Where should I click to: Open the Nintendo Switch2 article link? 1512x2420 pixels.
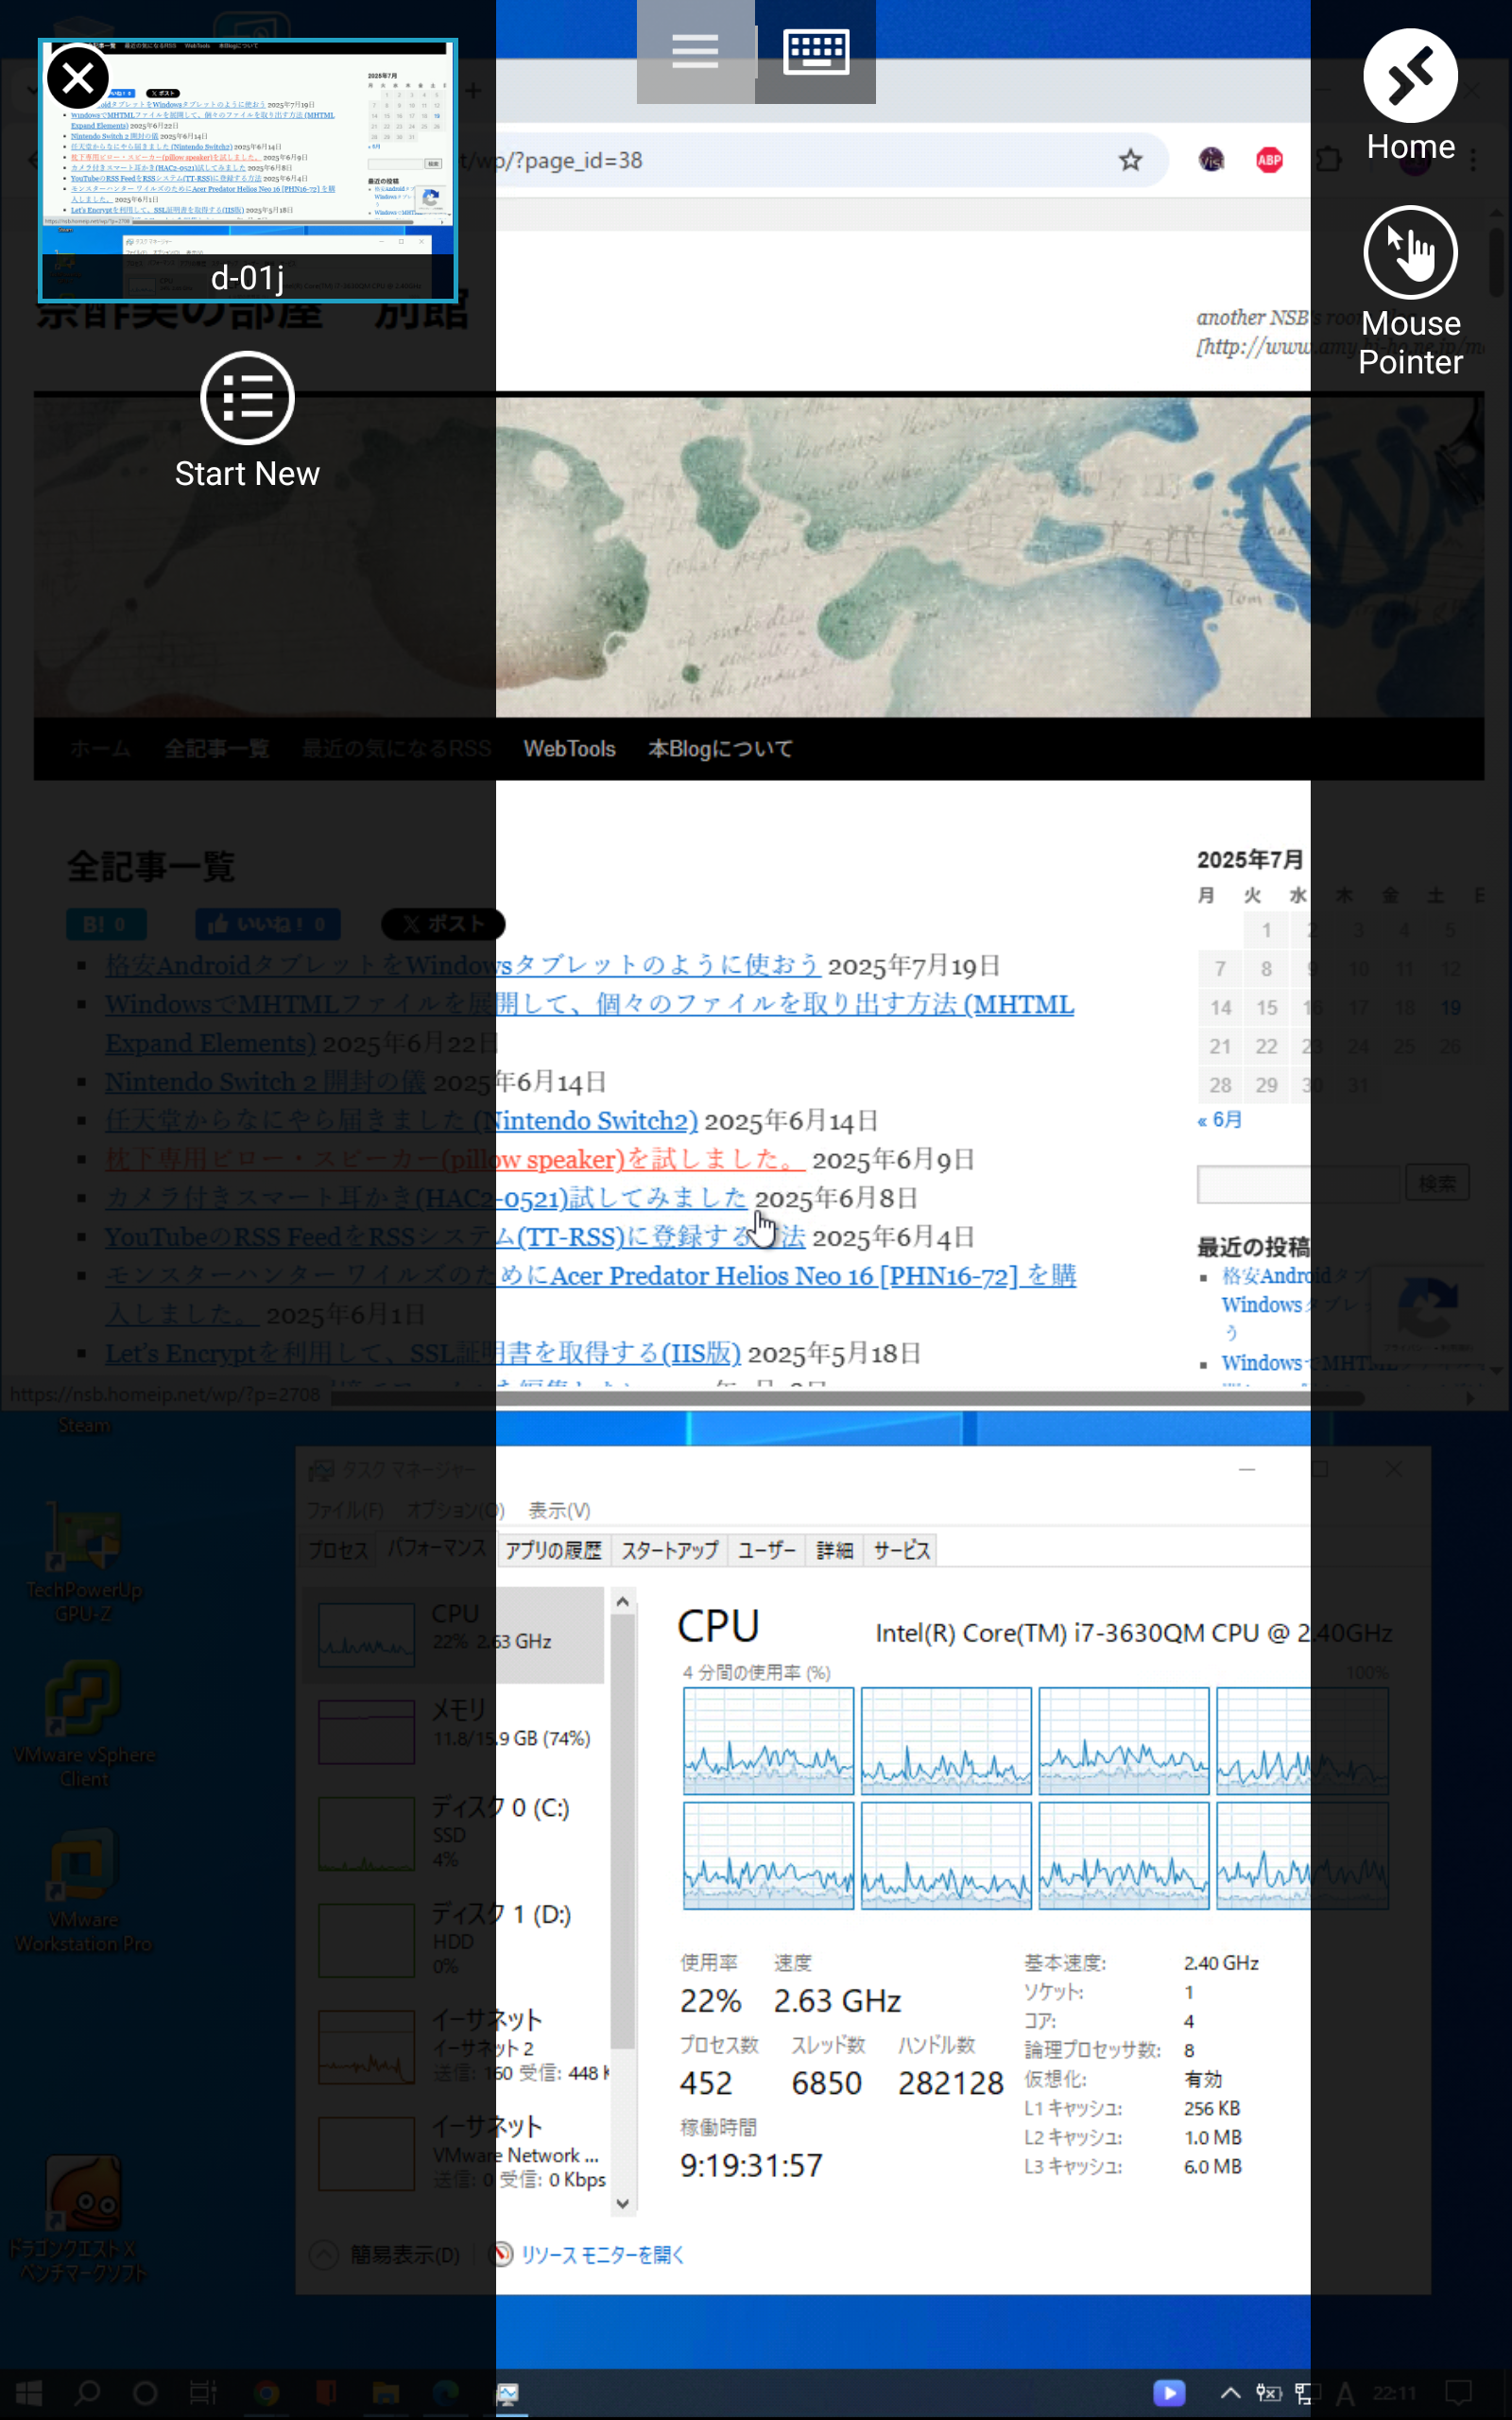click(x=401, y=1120)
